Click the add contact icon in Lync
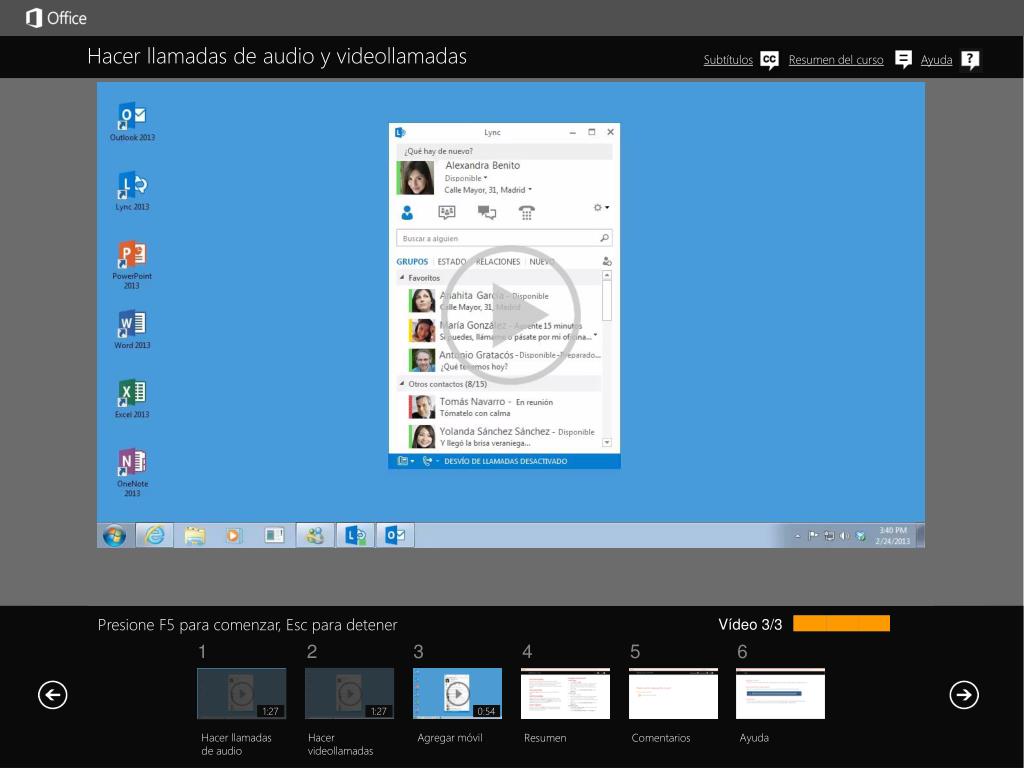 tap(607, 261)
